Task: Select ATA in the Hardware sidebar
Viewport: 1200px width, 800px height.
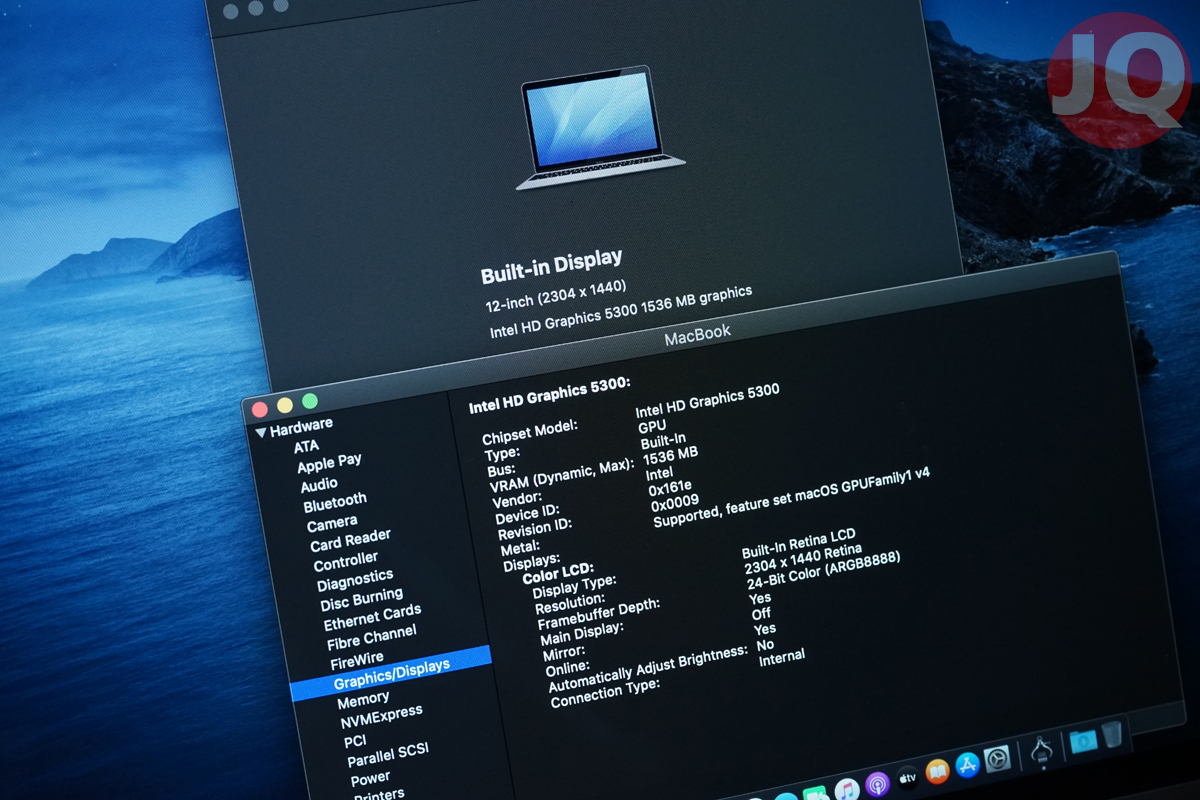Action: (x=307, y=446)
